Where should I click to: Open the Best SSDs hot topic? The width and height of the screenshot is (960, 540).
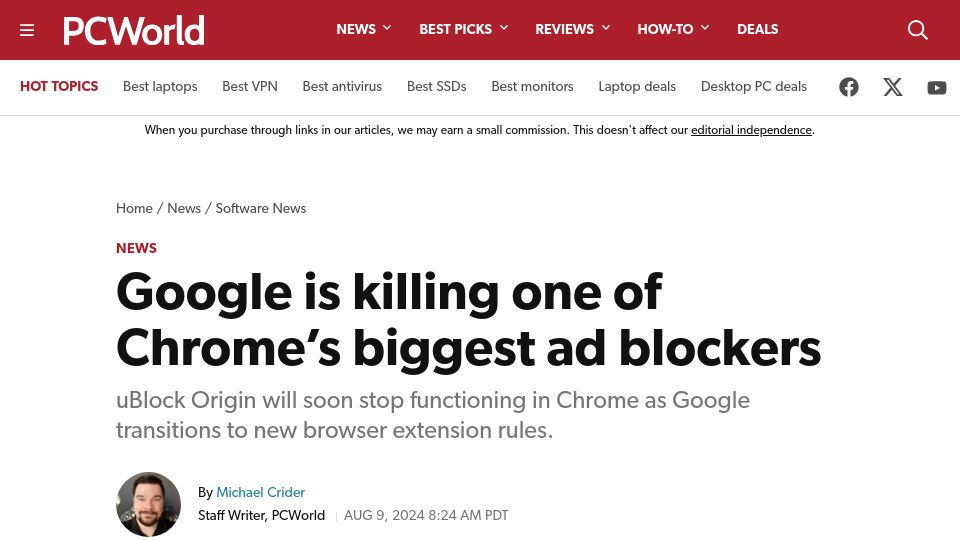[x=437, y=86]
